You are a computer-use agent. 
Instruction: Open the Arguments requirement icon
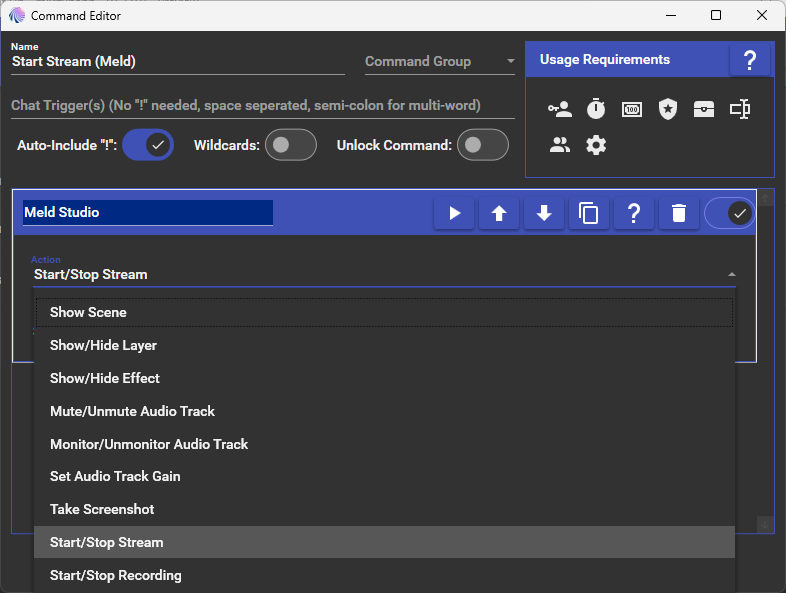(x=740, y=109)
